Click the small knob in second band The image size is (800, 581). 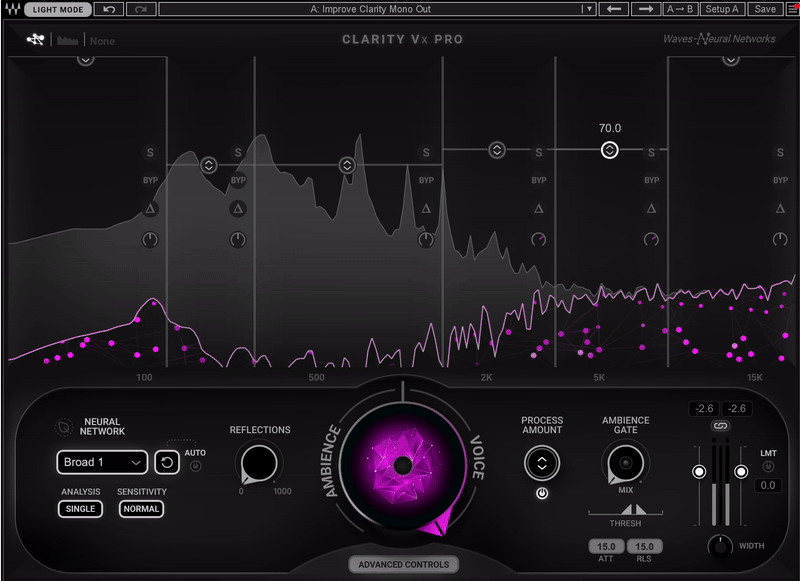tap(238, 239)
